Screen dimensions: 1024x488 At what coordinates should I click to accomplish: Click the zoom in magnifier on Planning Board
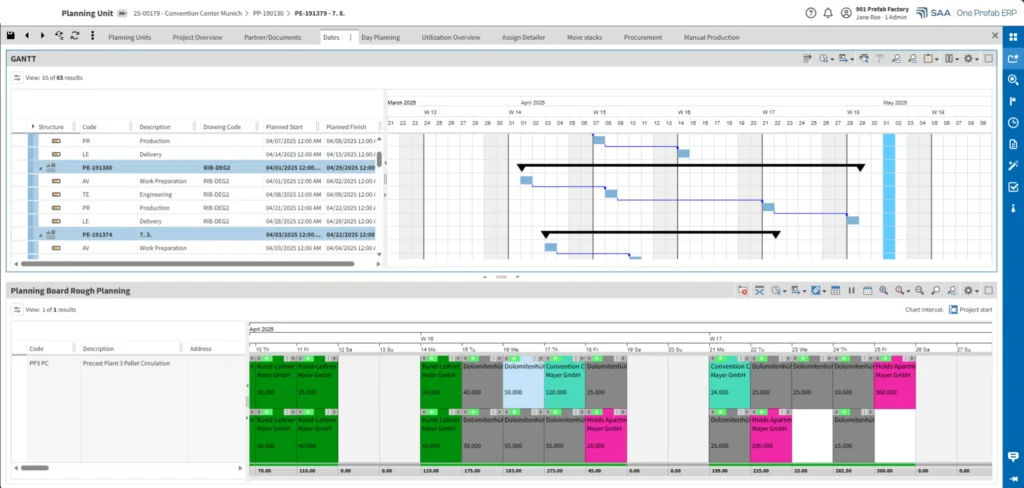(x=884, y=291)
